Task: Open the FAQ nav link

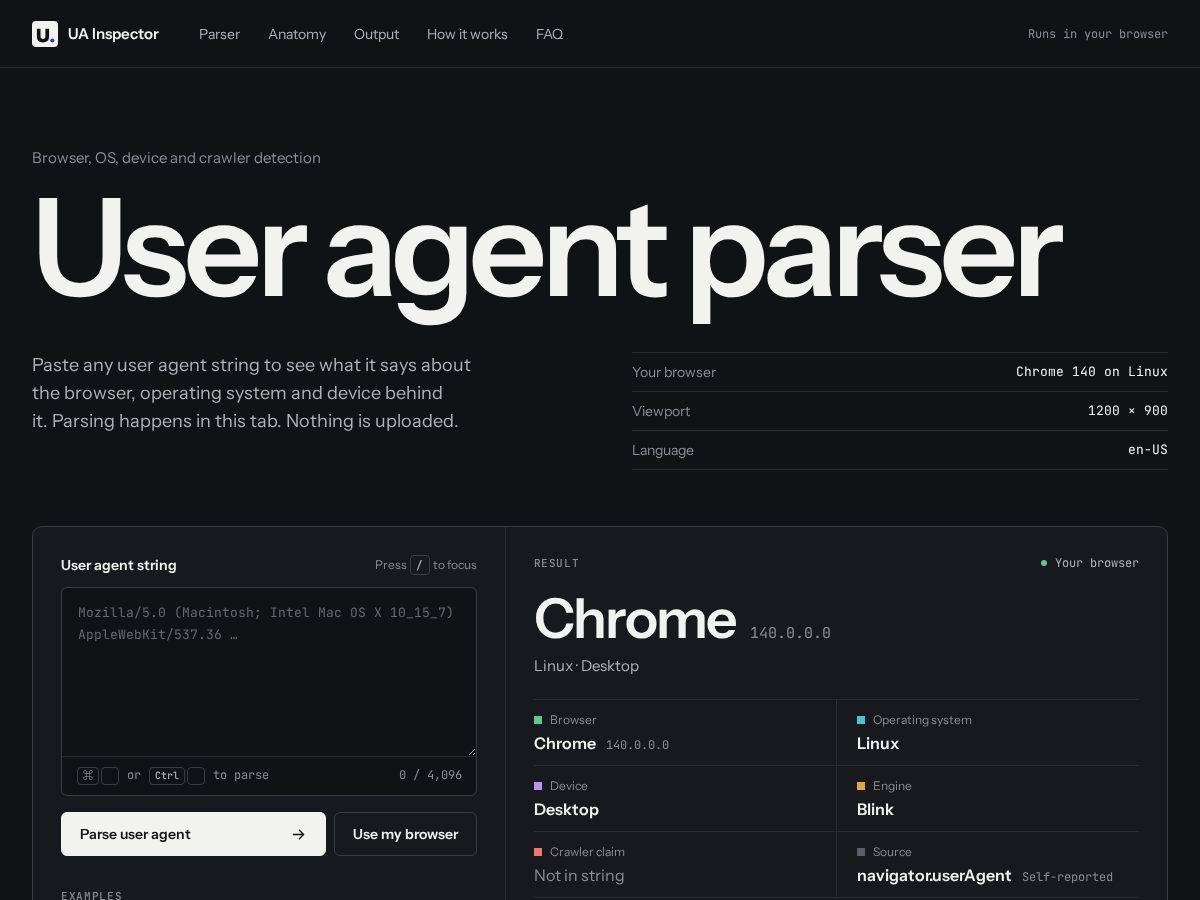Action: tap(549, 34)
